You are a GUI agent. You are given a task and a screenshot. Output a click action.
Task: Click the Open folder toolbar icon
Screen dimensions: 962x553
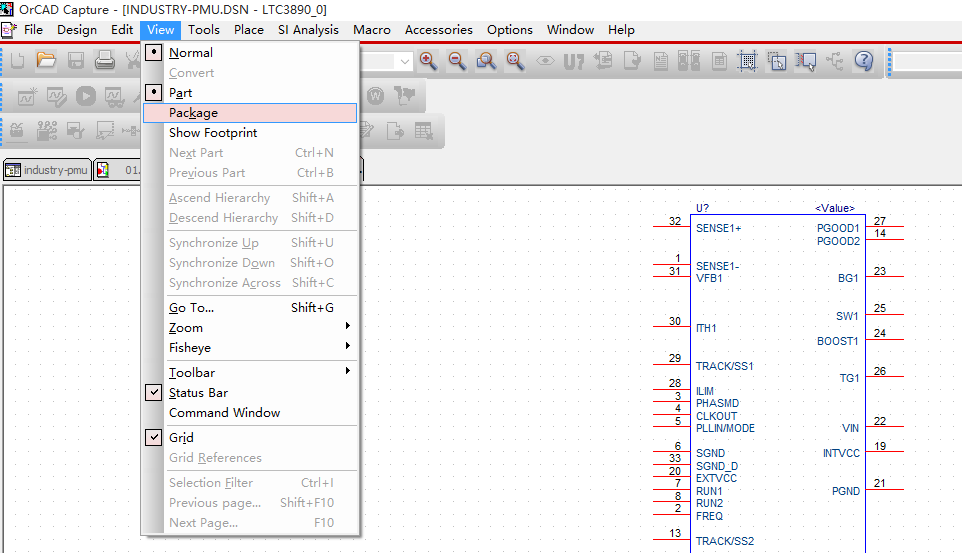(x=46, y=62)
